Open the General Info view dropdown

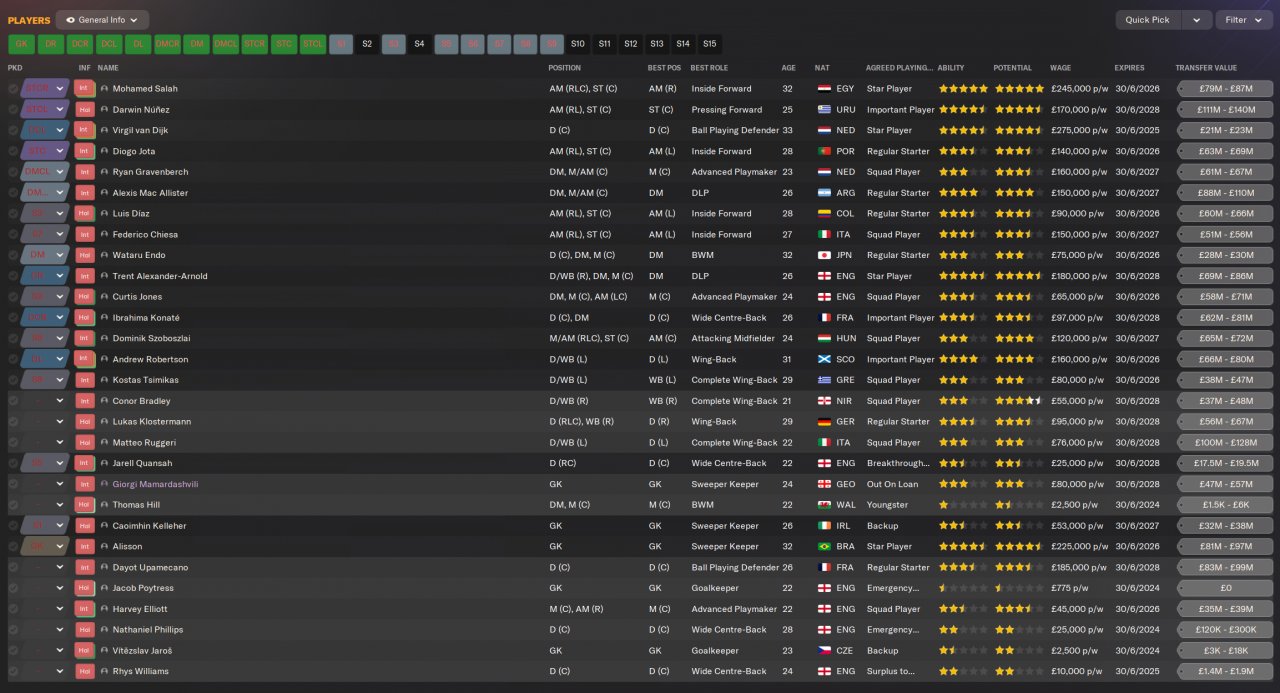click(103, 20)
